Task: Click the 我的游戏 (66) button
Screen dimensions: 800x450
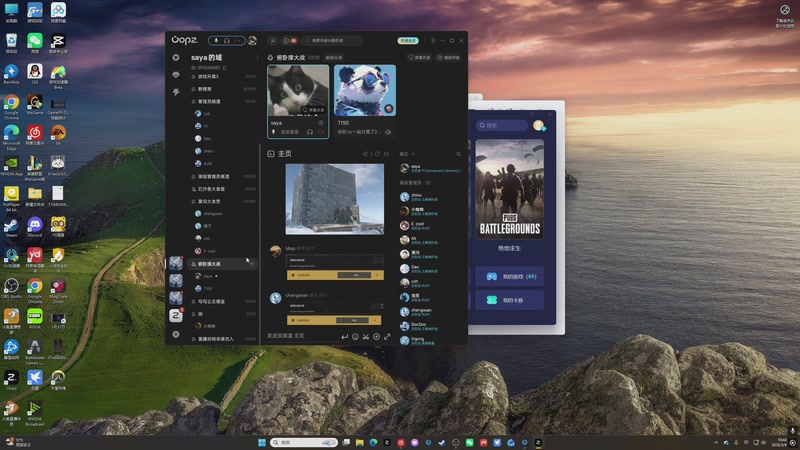Action: click(x=510, y=276)
